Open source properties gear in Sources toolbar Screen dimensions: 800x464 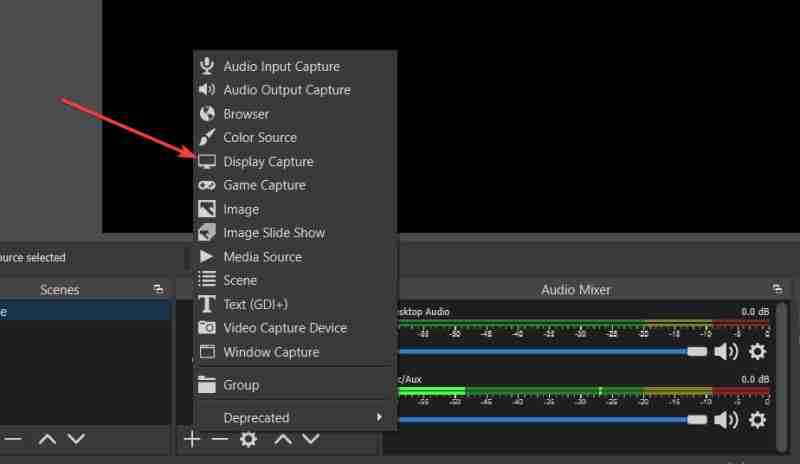pyautogui.click(x=248, y=439)
